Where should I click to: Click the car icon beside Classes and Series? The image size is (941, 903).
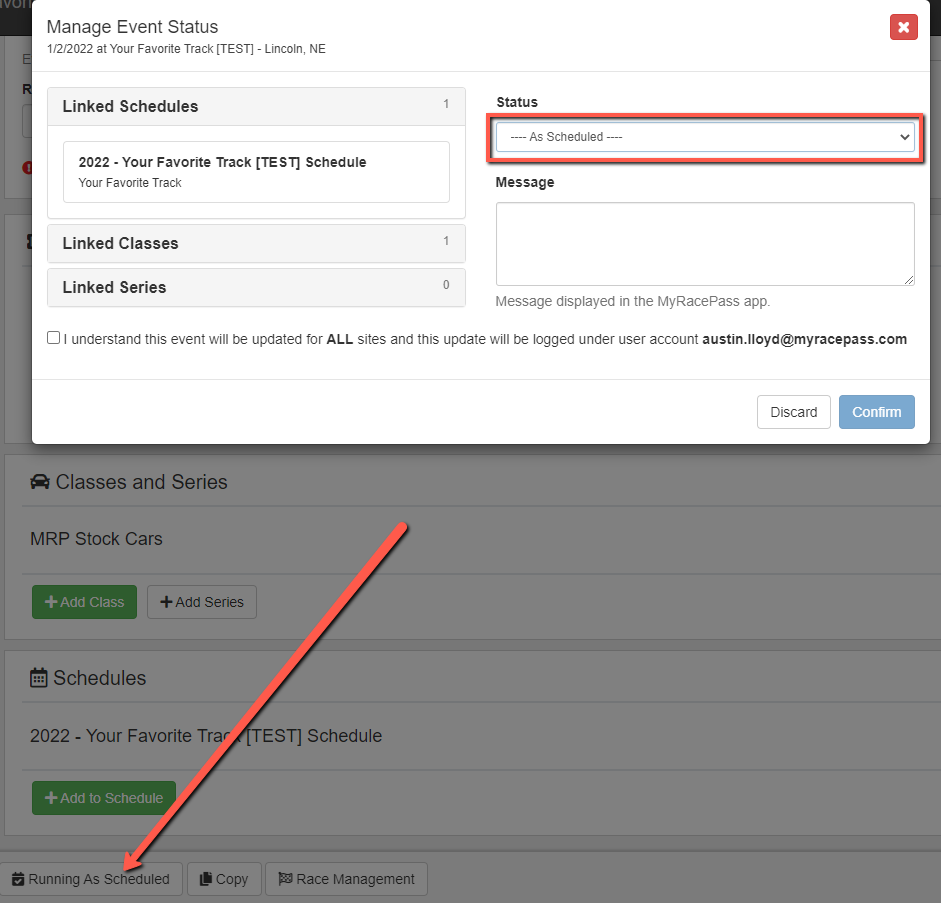40,482
